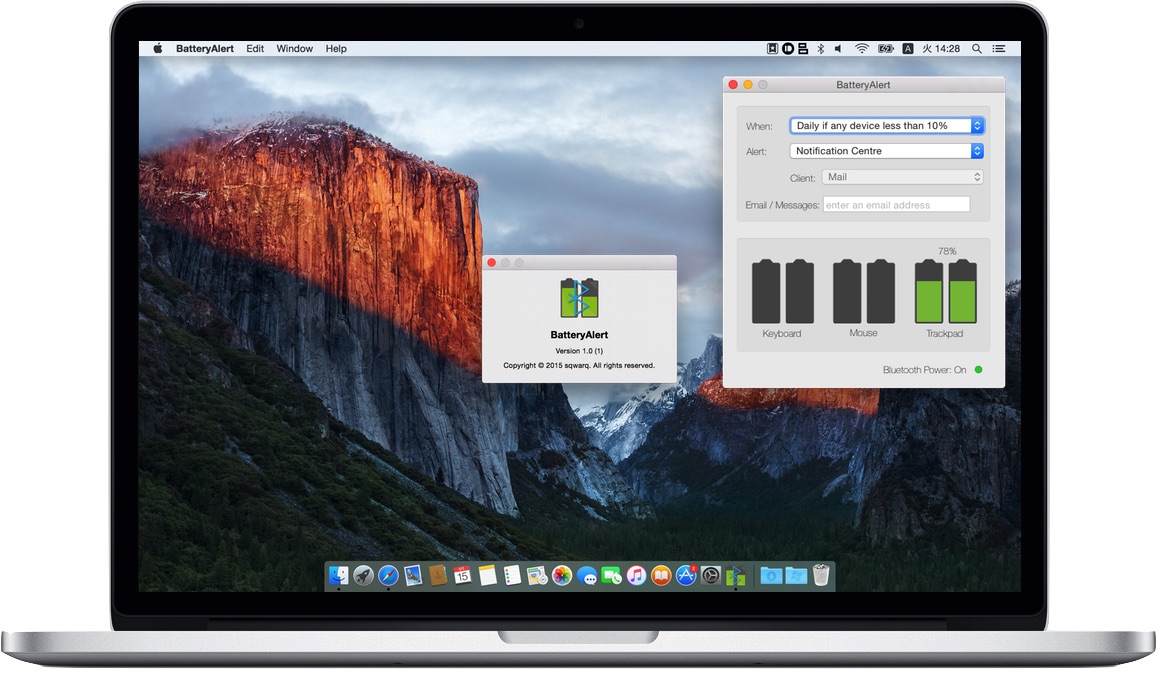Viewport: 1157px width, 677px height.
Task: Open iTunes music note in Dock
Action: [x=636, y=575]
